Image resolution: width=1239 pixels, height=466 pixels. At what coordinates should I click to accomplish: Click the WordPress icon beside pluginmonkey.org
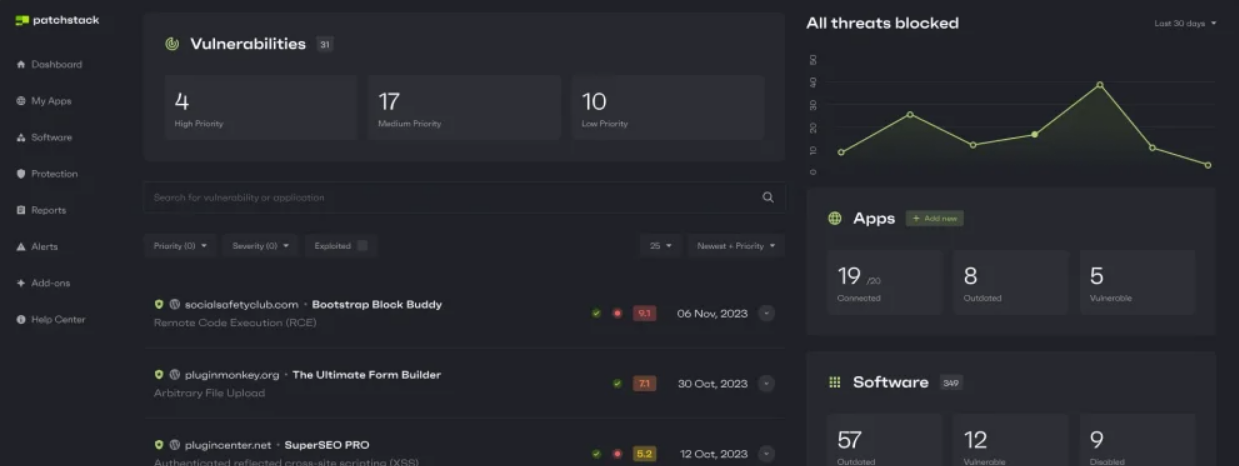pos(174,375)
